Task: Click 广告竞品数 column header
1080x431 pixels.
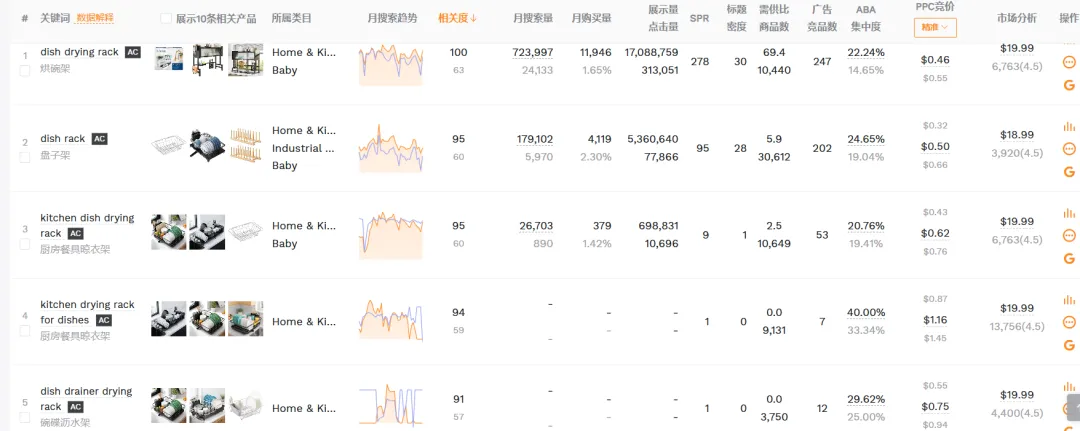Action: 822,19
